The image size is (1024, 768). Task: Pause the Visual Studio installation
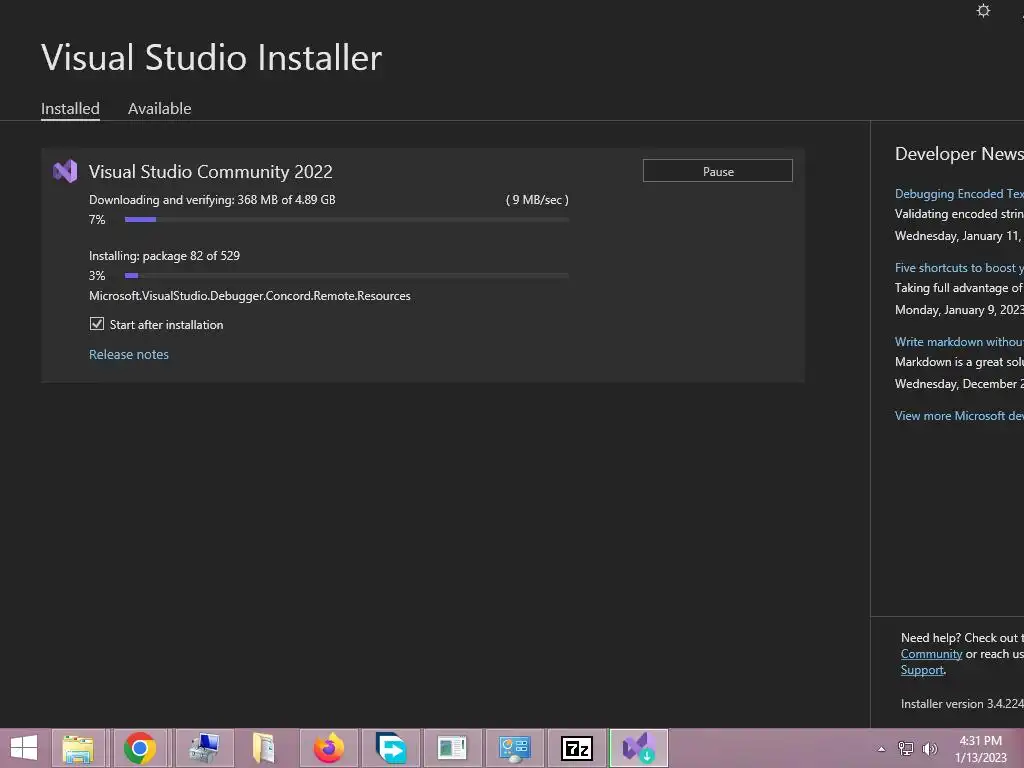click(718, 171)
